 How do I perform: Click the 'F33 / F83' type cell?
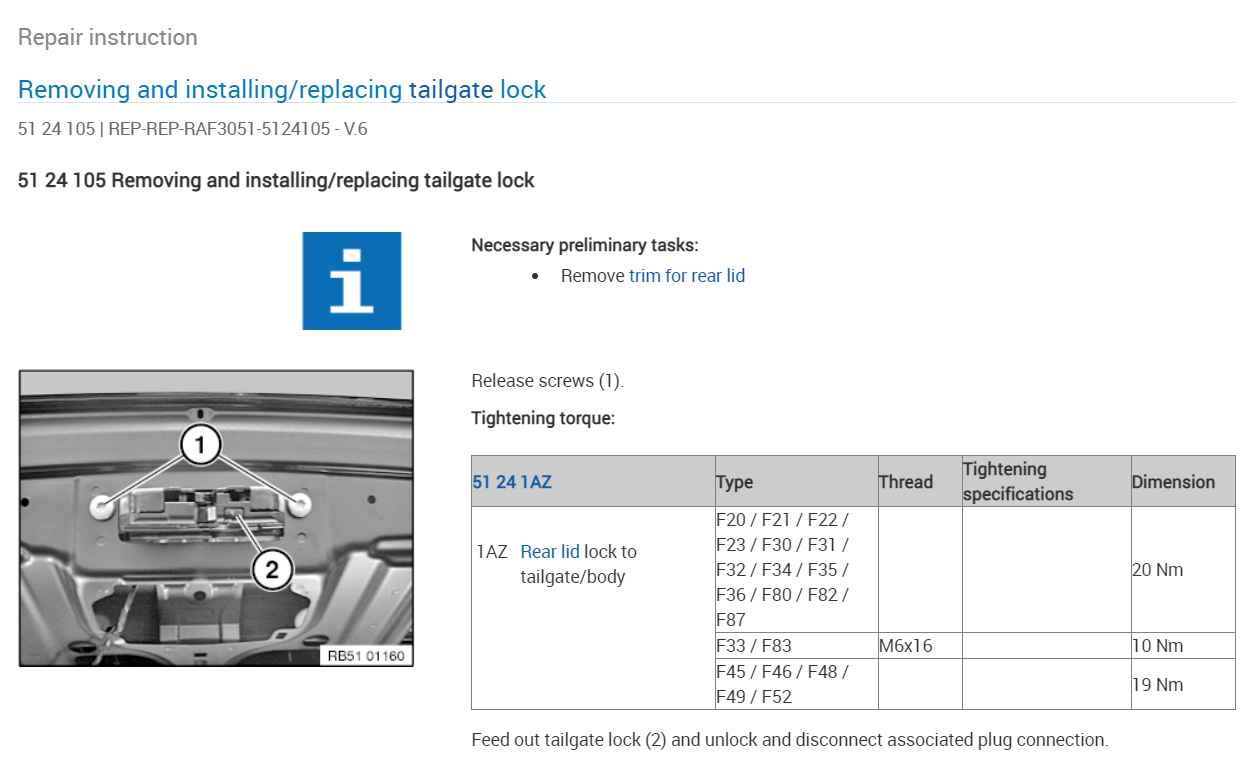754,646
